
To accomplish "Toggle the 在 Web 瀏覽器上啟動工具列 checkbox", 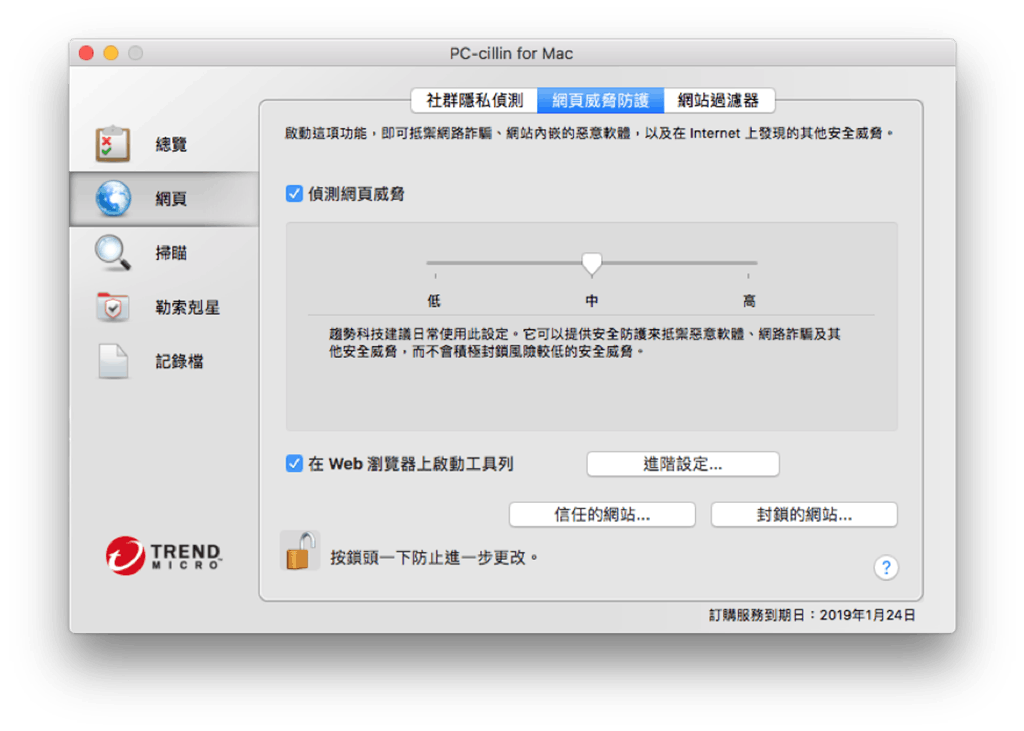I will (x=294, y=463).
